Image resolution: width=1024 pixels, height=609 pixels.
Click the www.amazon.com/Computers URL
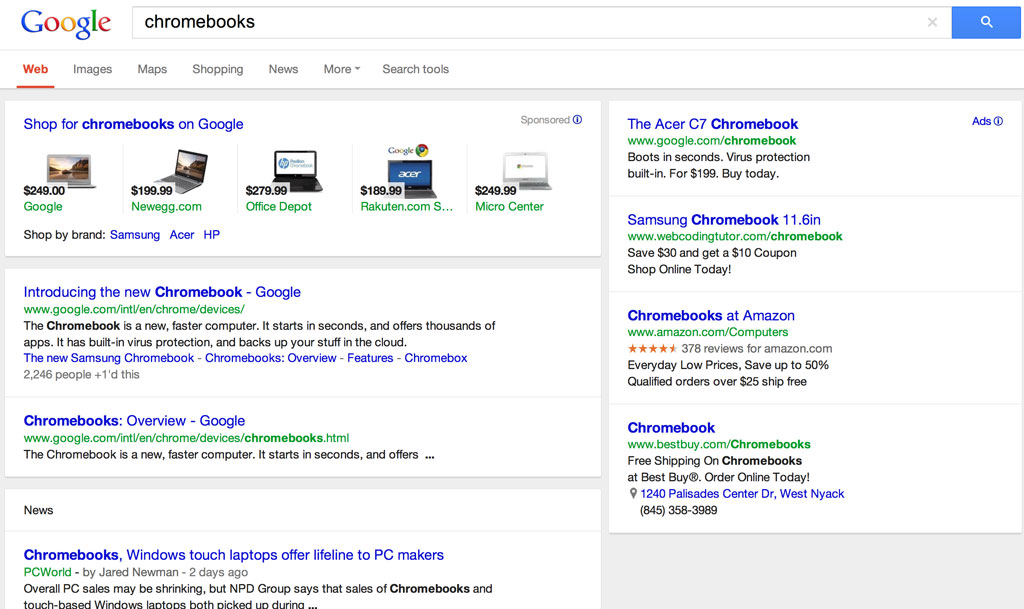tap(708, 332)
